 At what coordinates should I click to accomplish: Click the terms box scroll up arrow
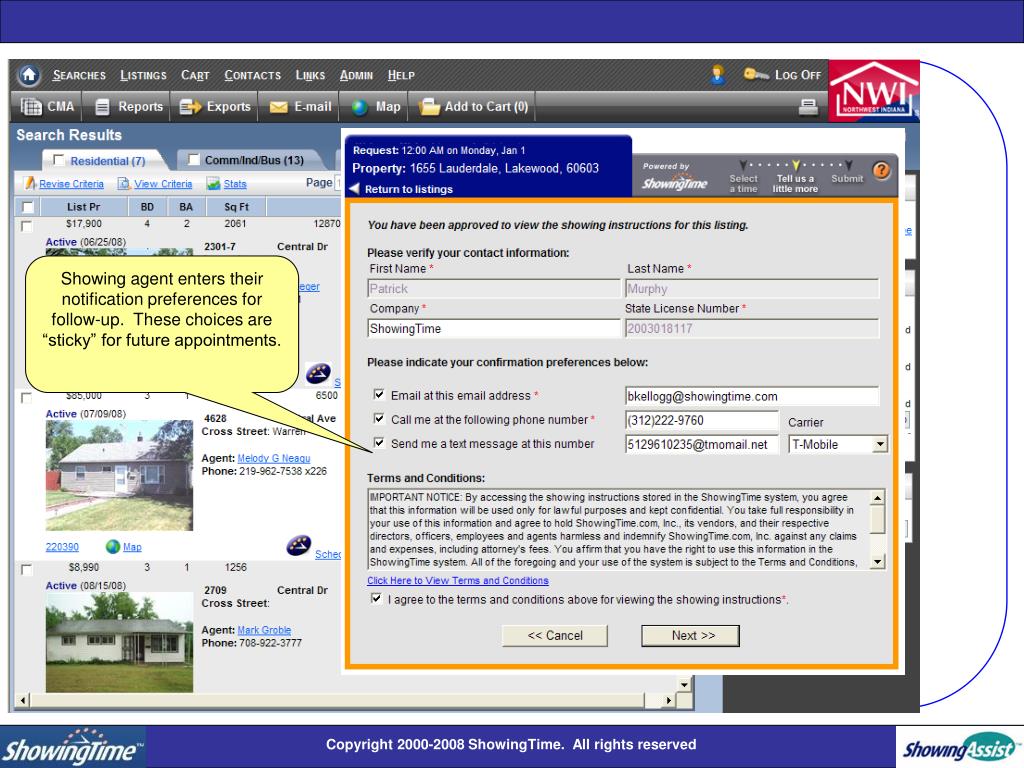click(x=877, y=498)
